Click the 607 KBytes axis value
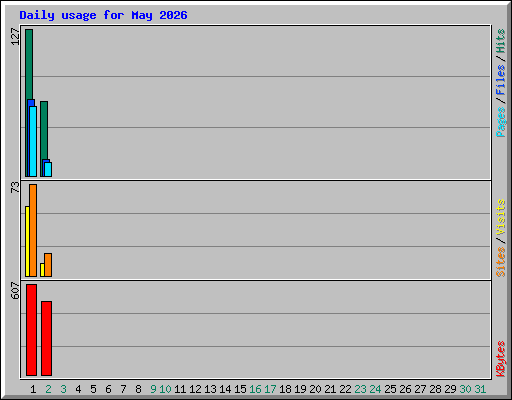512x400 pixels. [x=15, y=290]
